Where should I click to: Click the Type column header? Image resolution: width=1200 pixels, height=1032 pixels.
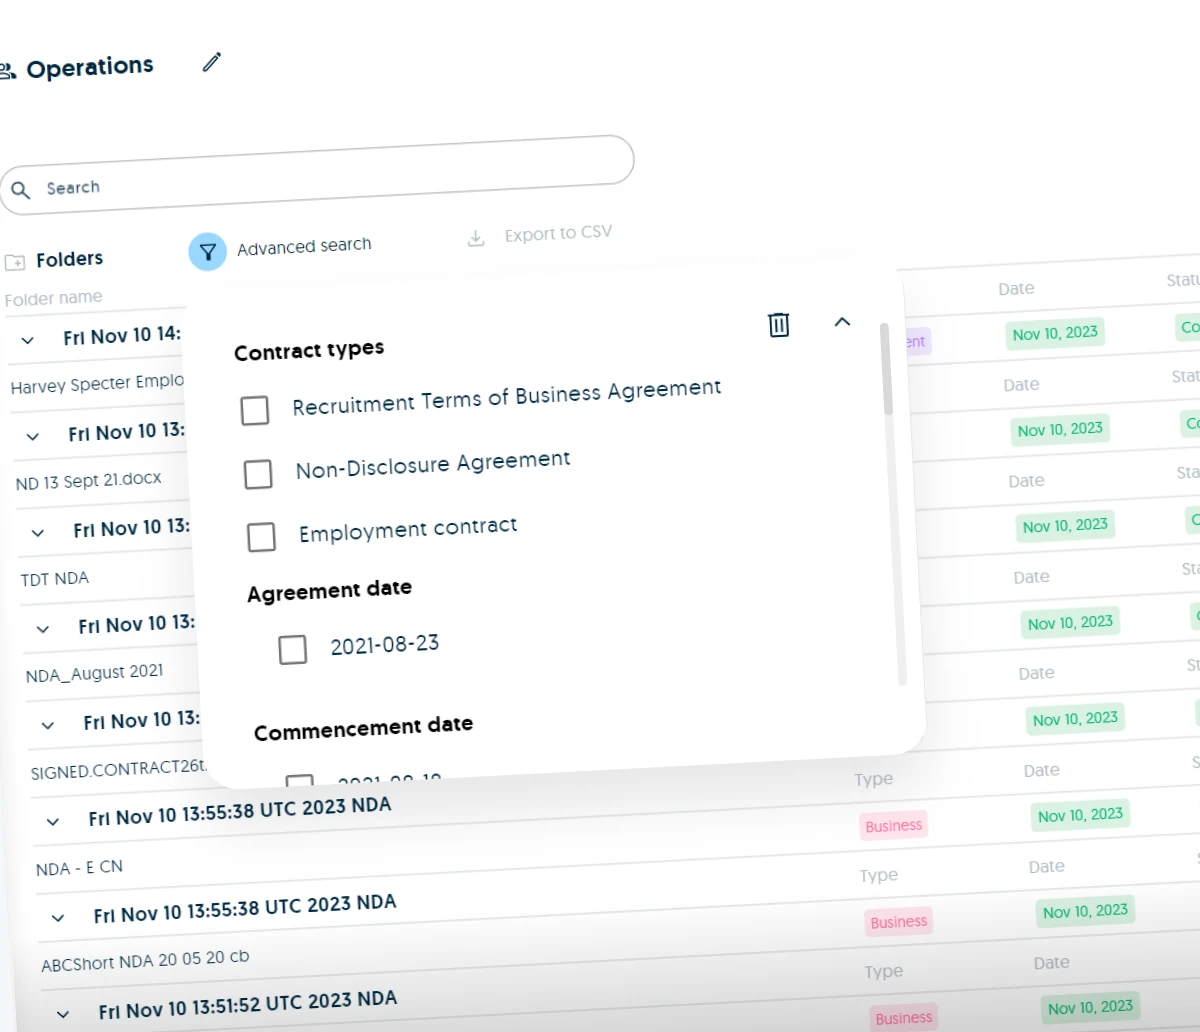point(873,778)
